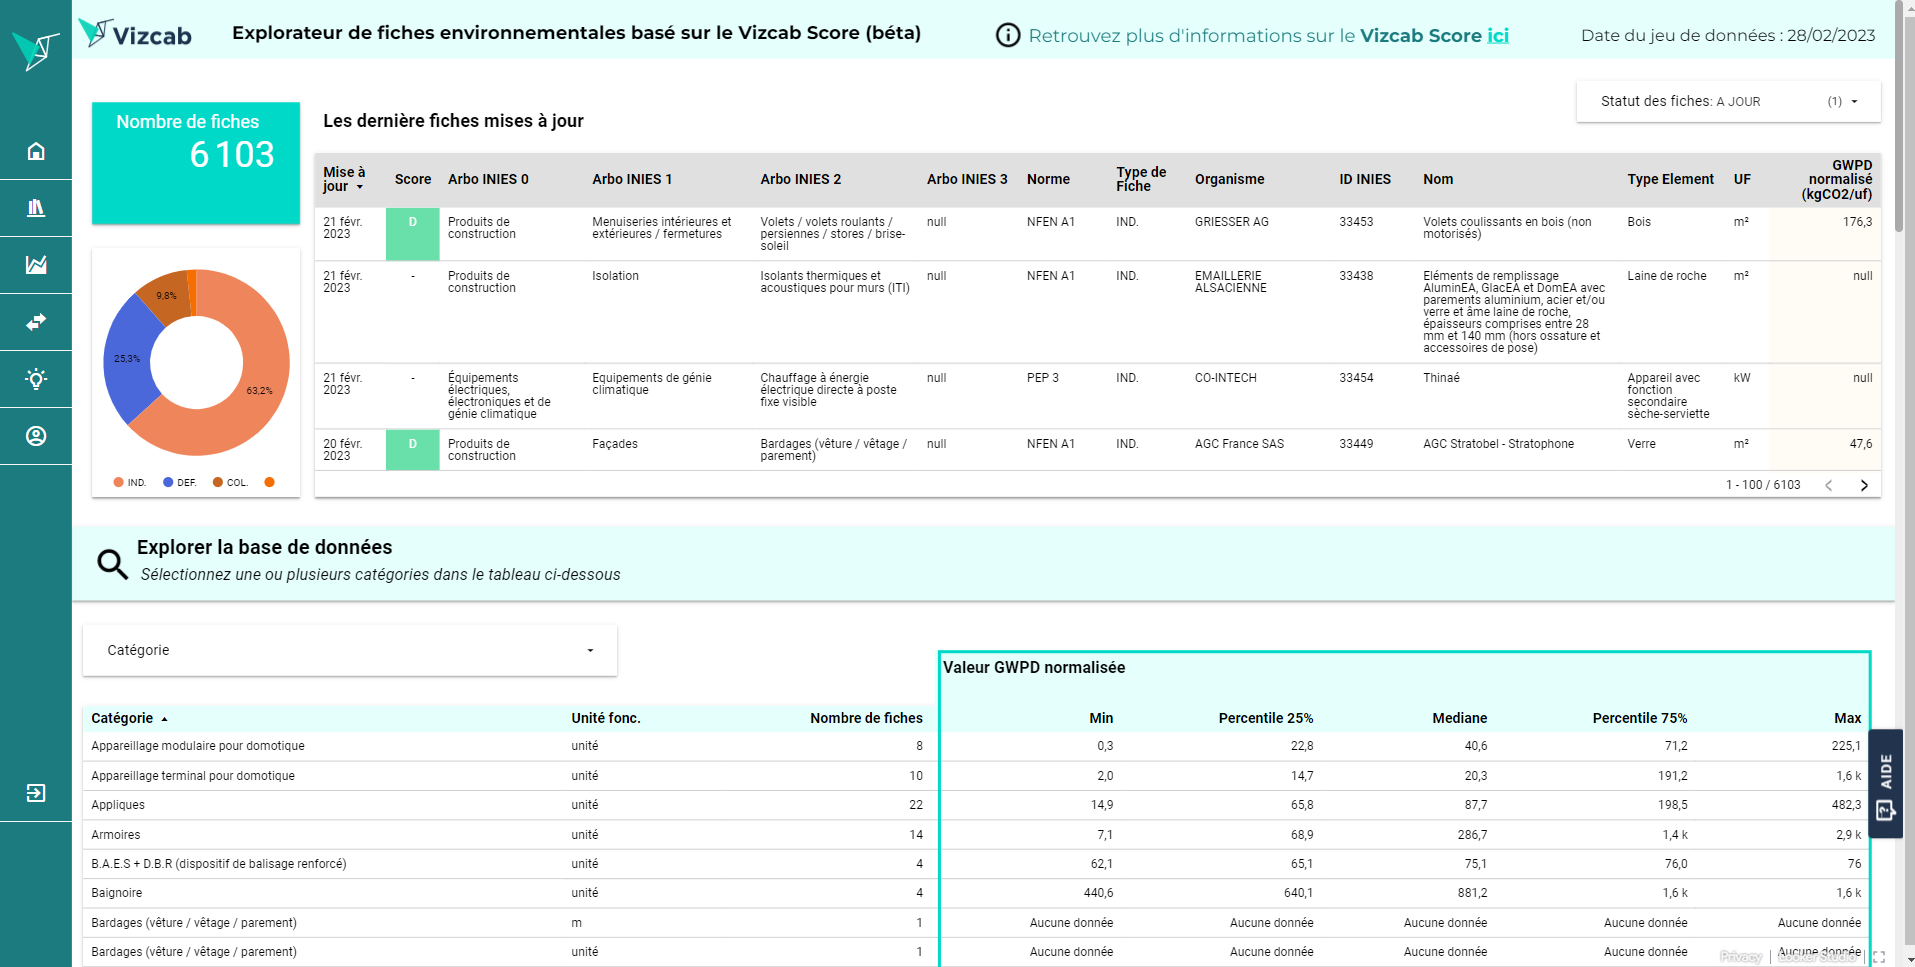
Task: Select 'EMAILLERIE ALSACIENNE' organisme cell
Action: (1231, 282)
